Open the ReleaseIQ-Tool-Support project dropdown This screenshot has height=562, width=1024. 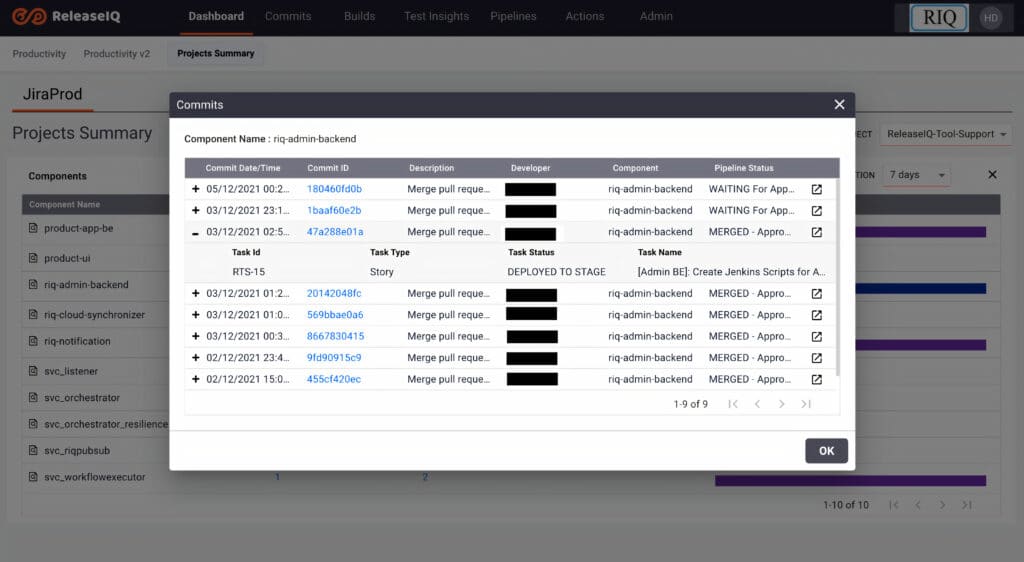click(x=946, y=134)
